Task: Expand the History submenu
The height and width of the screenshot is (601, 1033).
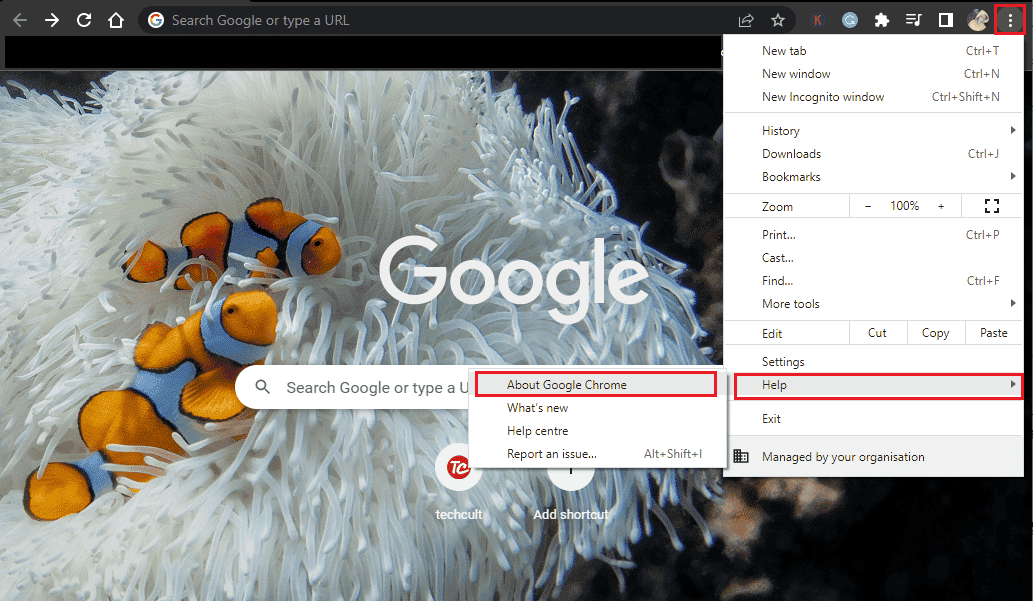Action: pos(874,130)
